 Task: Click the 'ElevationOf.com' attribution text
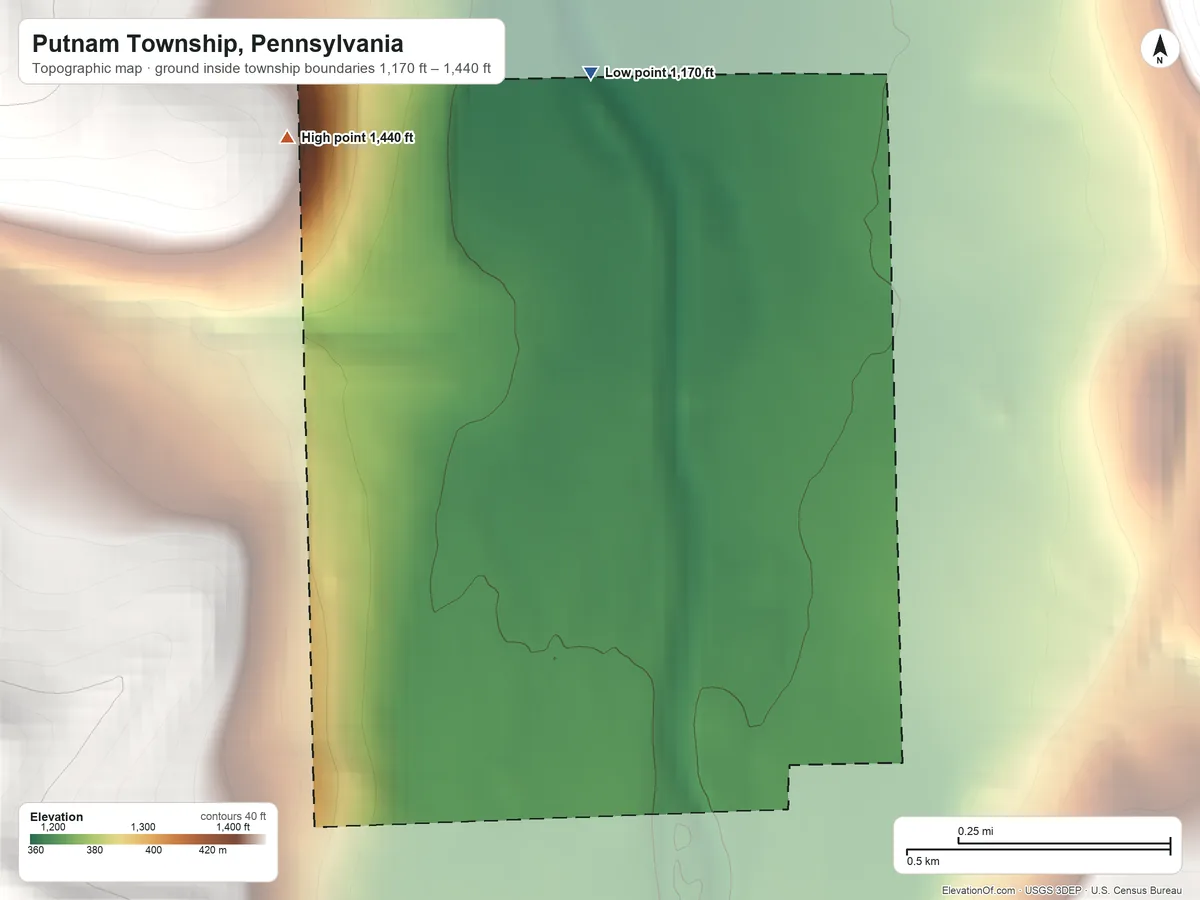click(979, 890)
